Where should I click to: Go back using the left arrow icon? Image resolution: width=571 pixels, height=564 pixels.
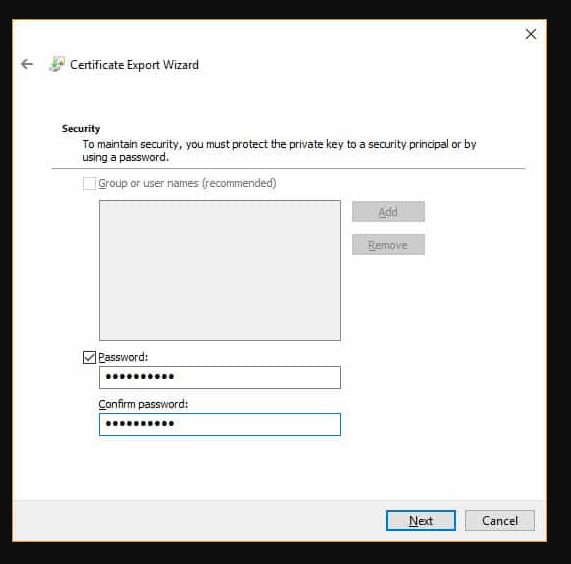[27, 64]
